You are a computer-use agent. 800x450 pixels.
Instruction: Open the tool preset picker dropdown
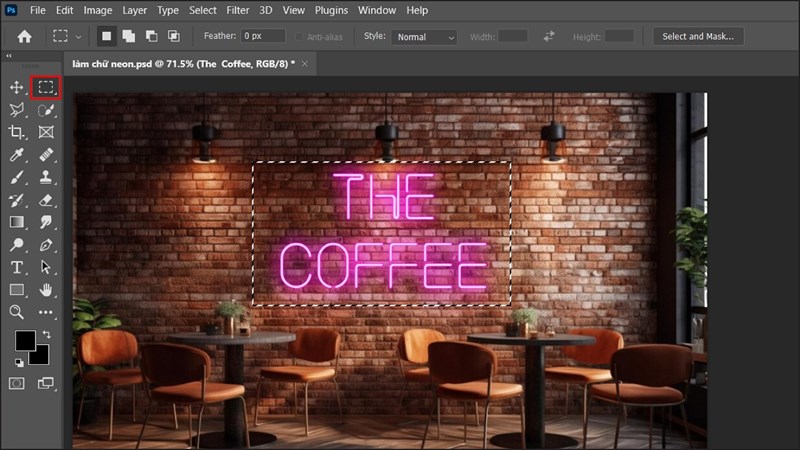pyautogui.click(x=78, y=37)
